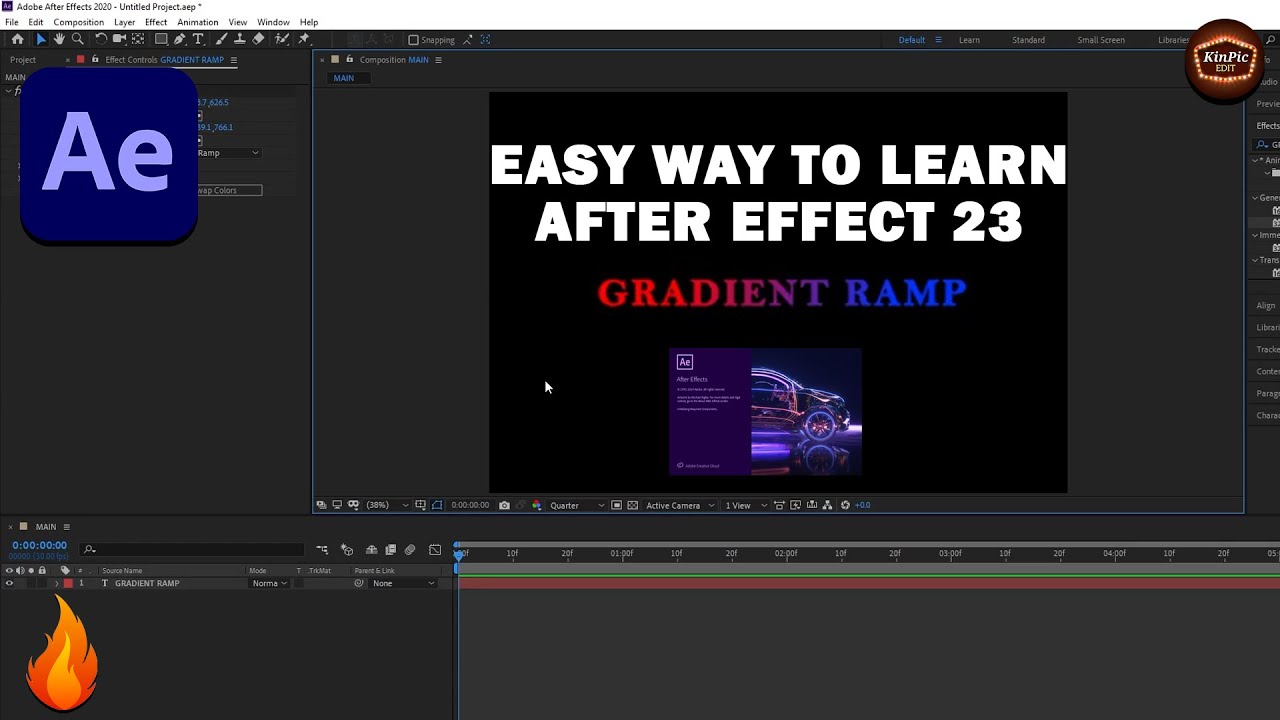The image size is (1280, 720).
Task: Switch to the Learn workspace
Action: [969, 40]
